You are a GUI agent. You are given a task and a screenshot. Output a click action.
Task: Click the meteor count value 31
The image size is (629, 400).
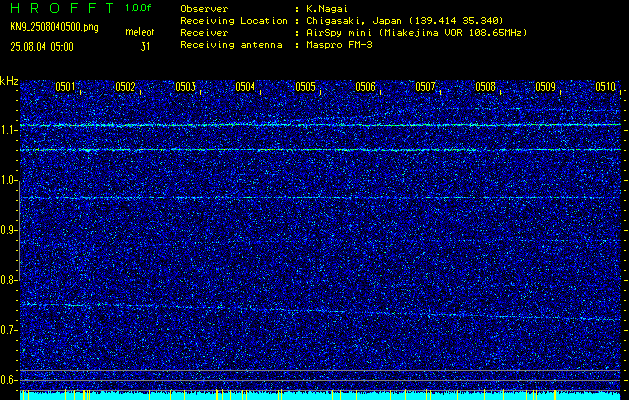tap(145, 47)
